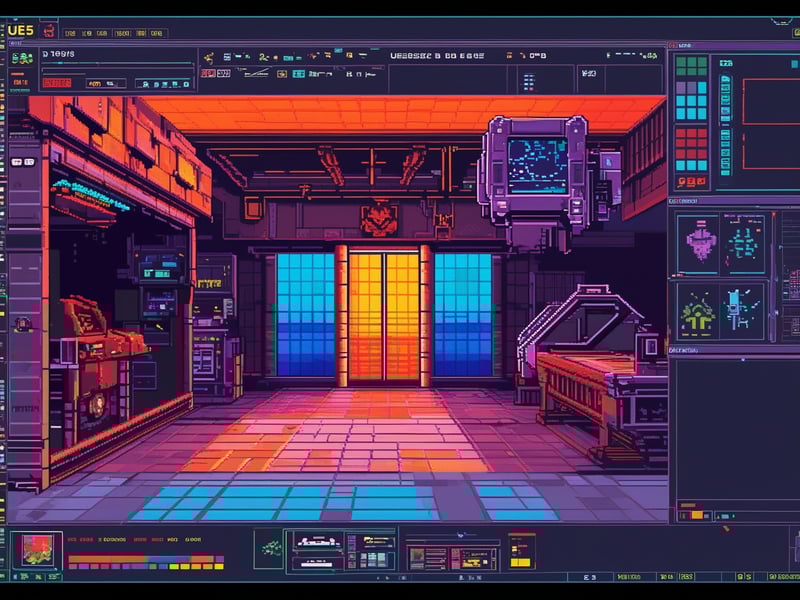Toggle the cyan square button in second toolbar row

point(299,74)
